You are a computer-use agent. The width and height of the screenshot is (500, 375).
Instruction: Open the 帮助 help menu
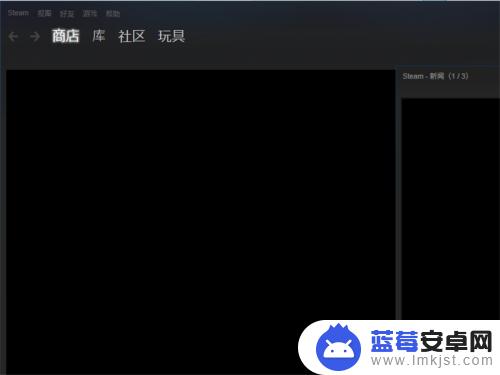[113, 14]
